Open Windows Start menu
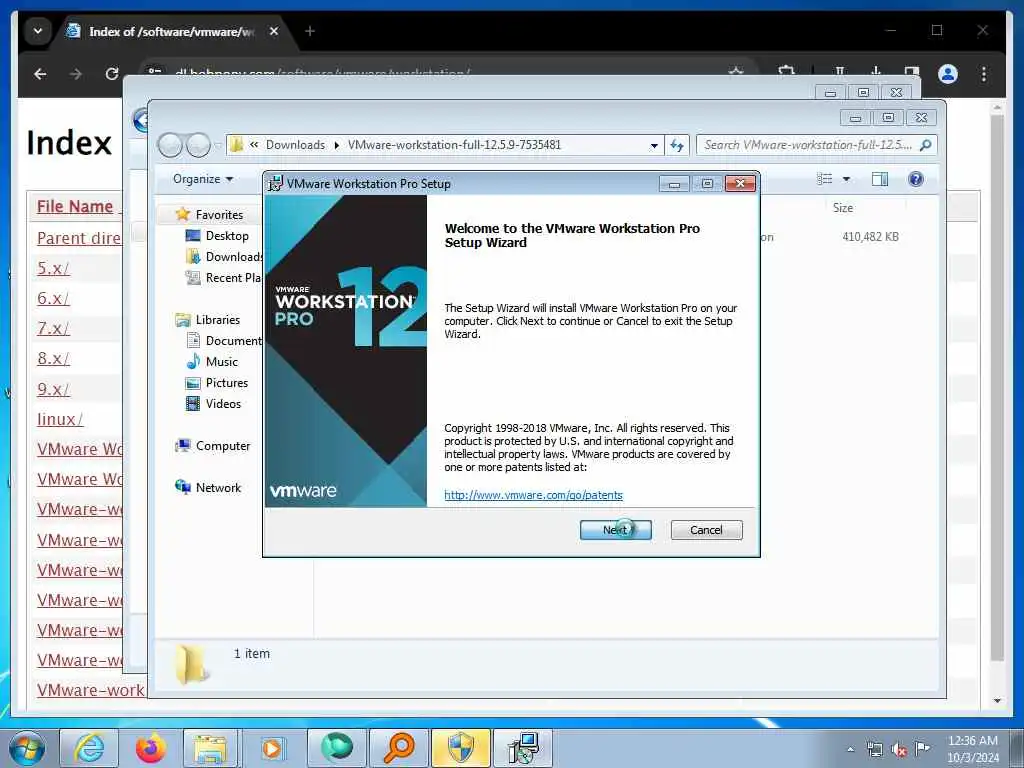 click(27, 748)
